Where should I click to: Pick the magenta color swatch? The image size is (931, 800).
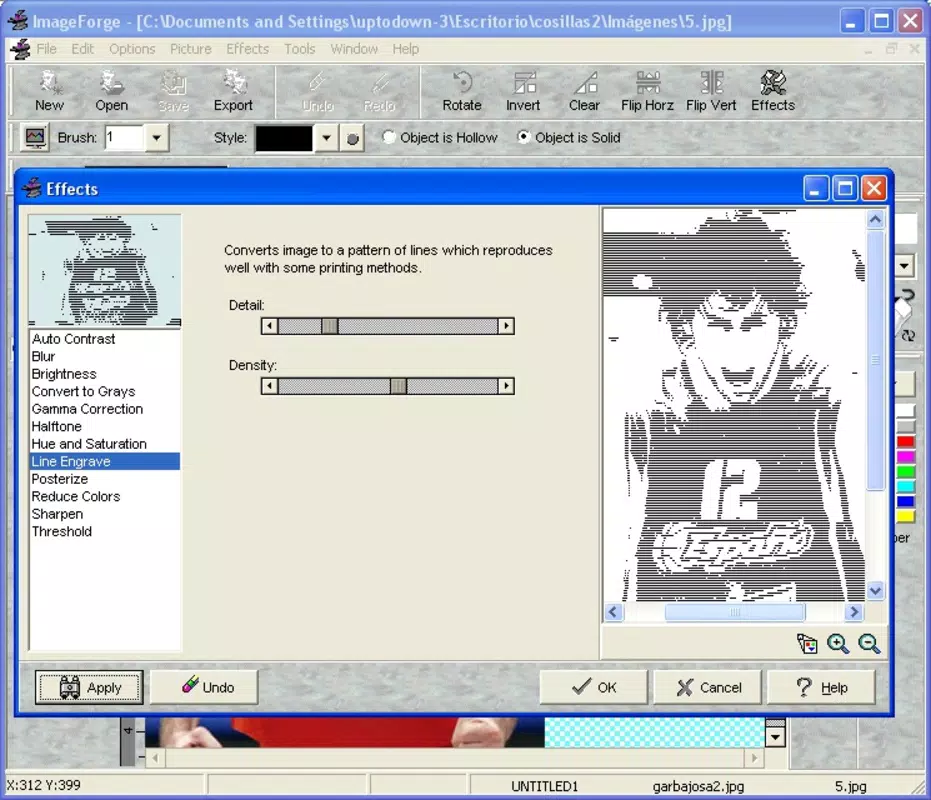(905, 457)
